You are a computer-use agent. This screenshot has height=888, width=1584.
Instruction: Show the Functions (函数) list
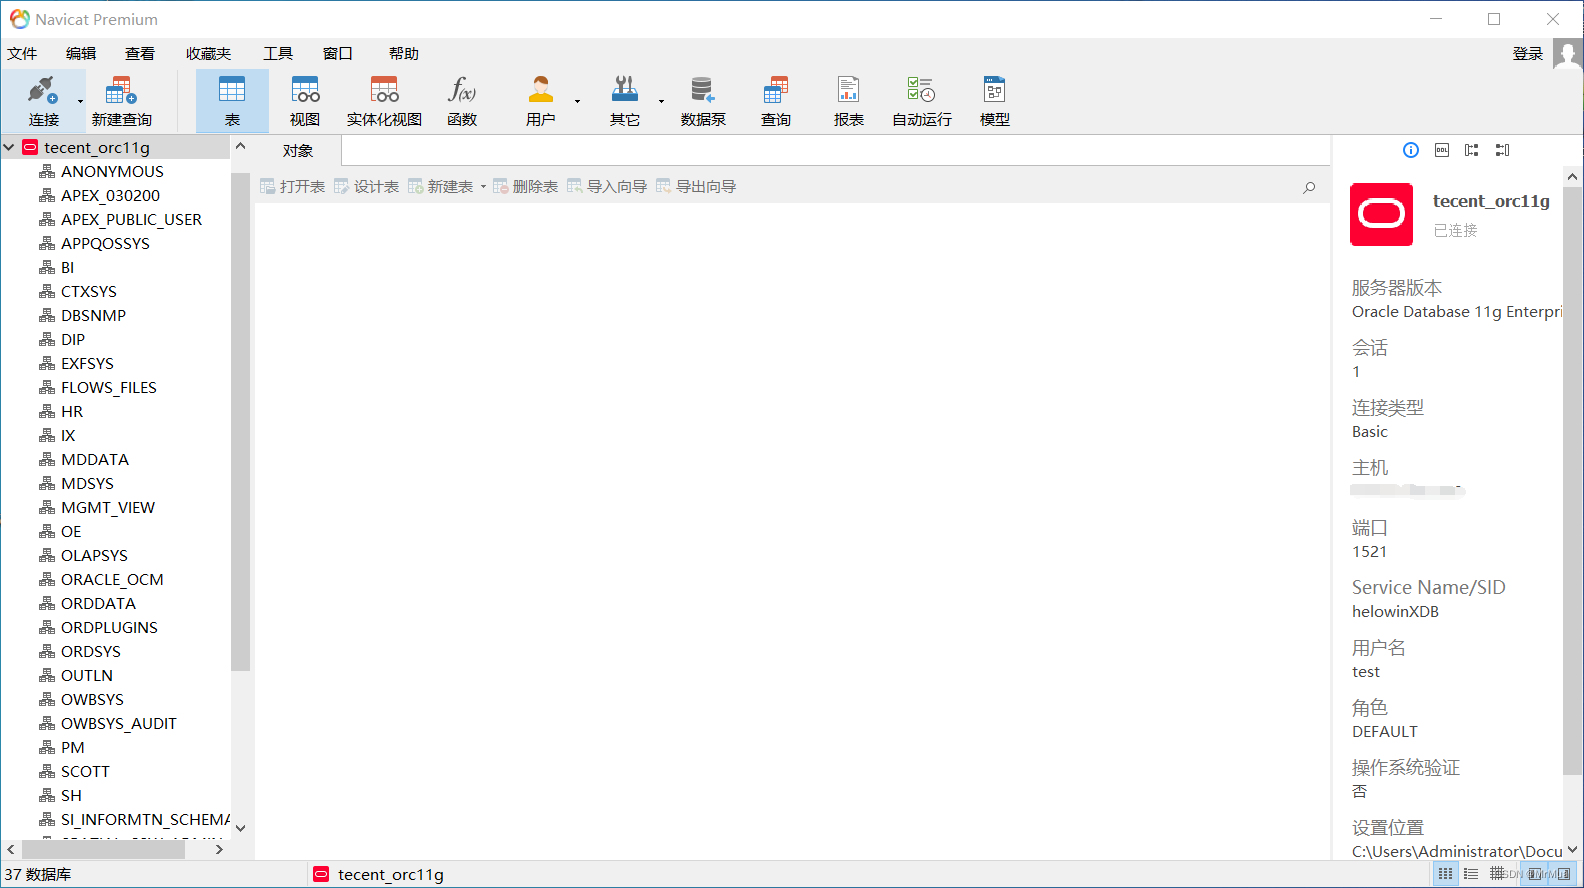pos(462,101)
